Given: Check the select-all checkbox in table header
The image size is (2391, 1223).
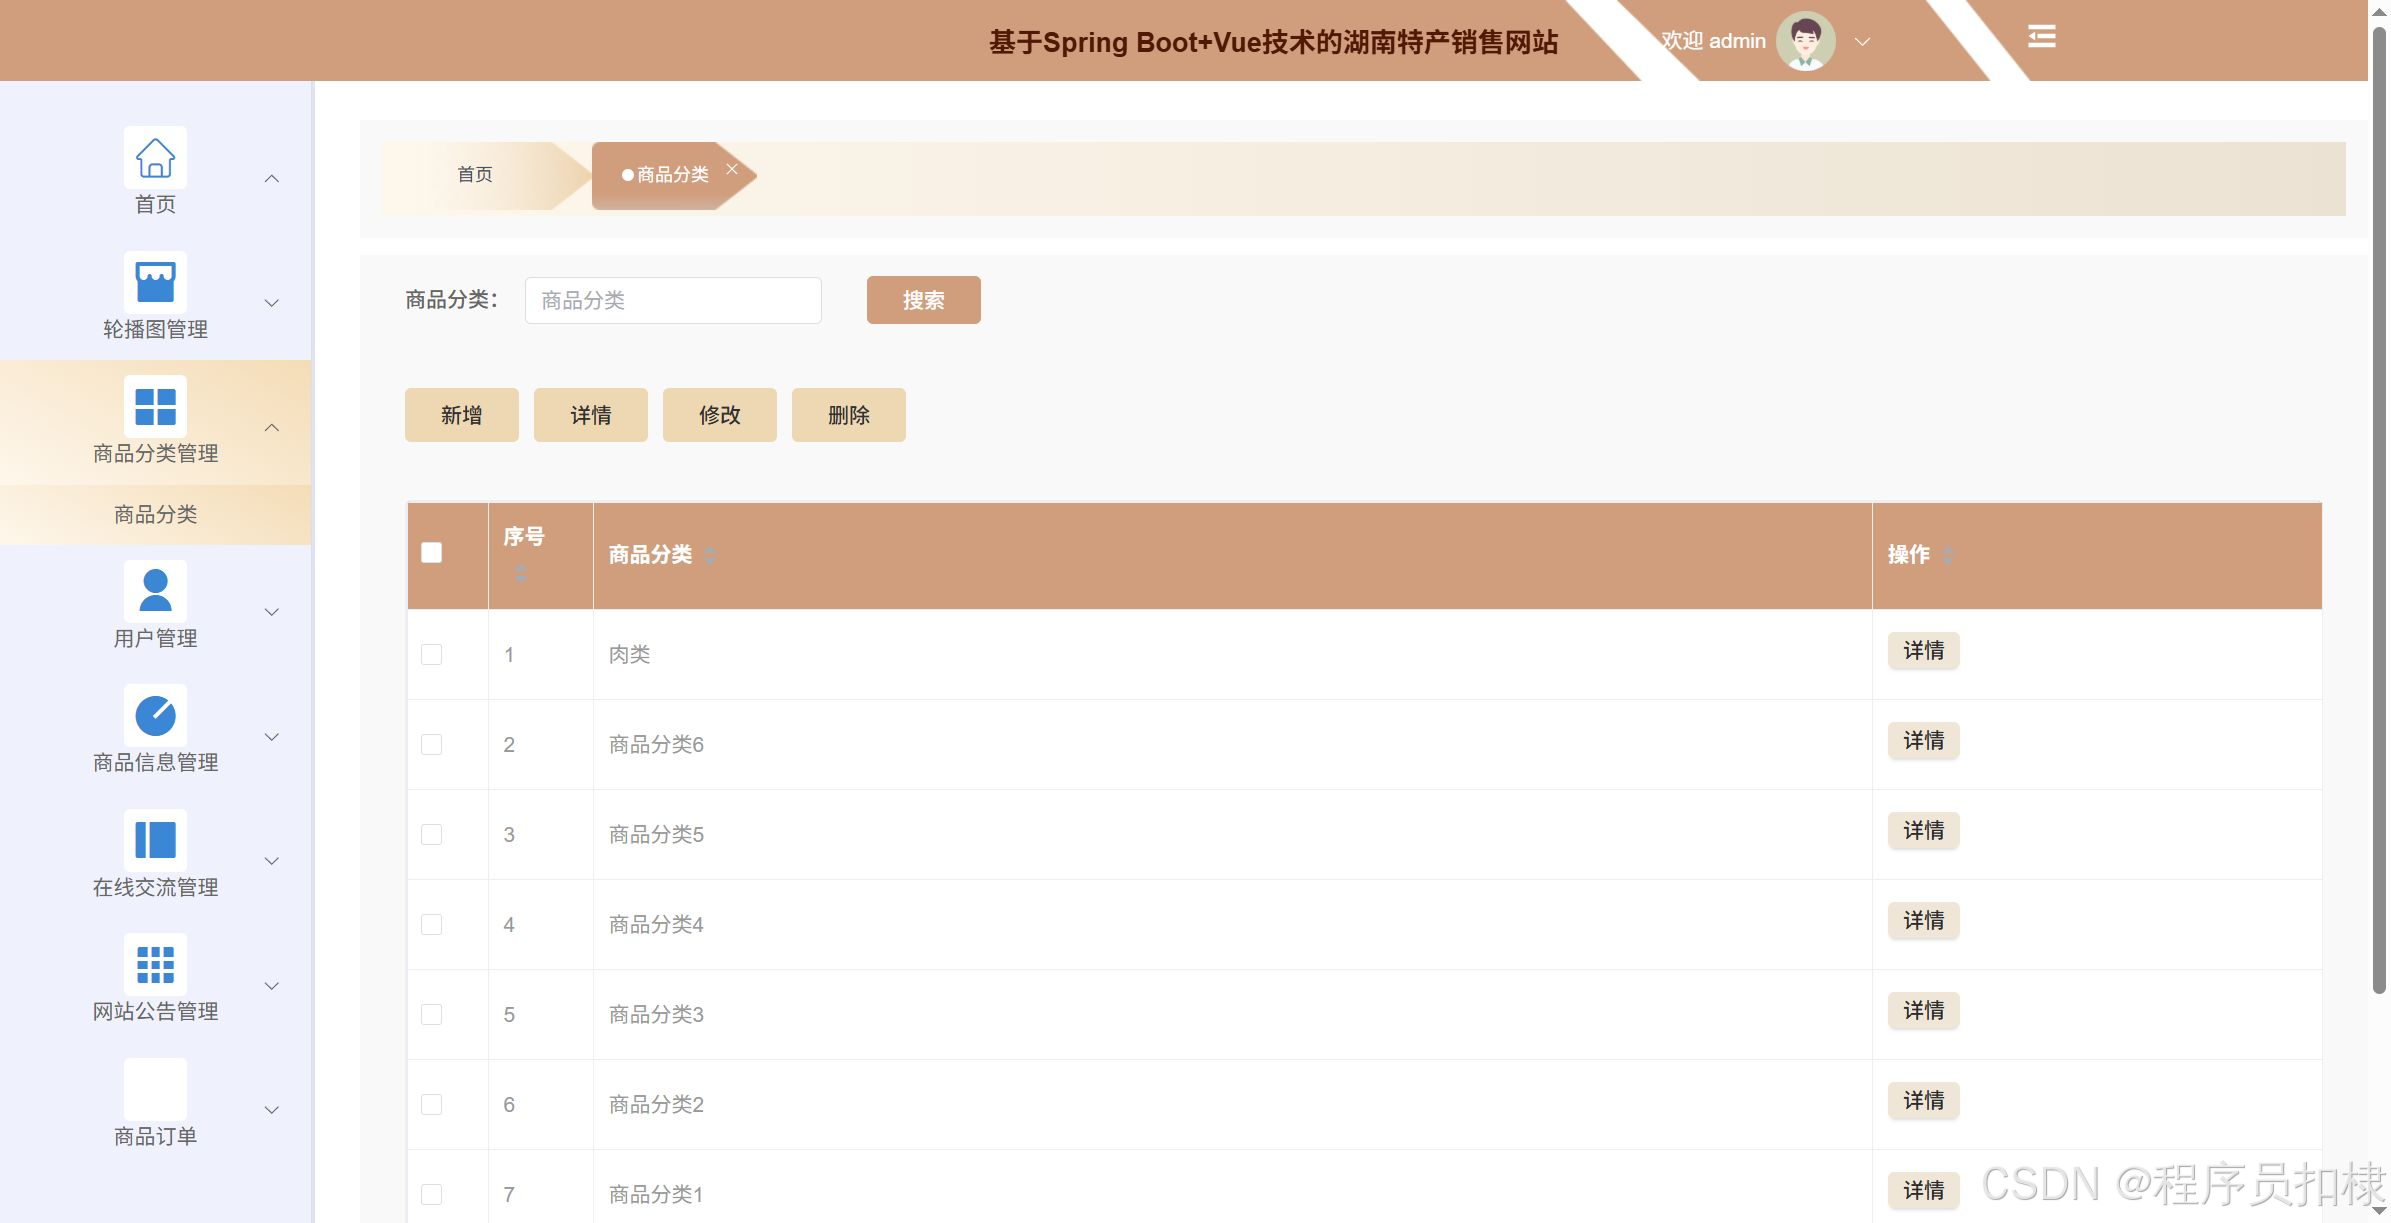Looking at the screenshot, I should coord(432,553).
